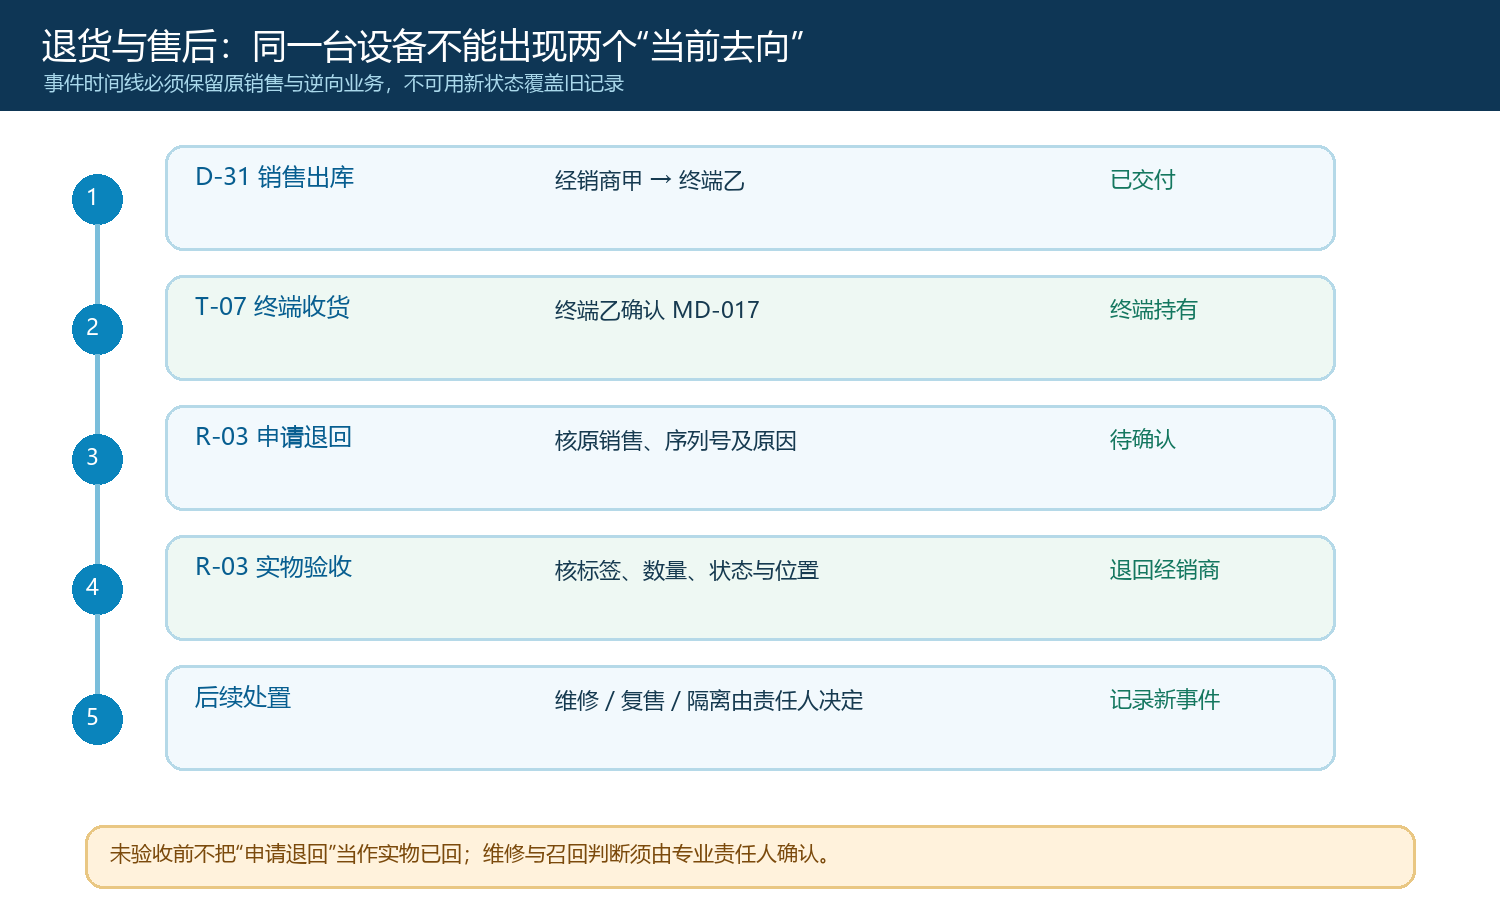This screenshot has width=1500, height=900.
Task: Click "核原销售、序列号及原因" description
Action: 676,441
